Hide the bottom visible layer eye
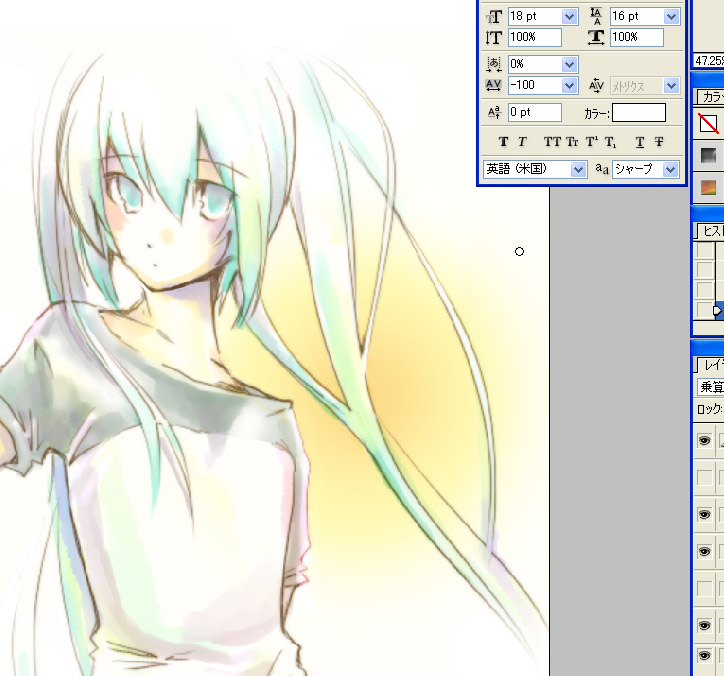This screenshot has width=724, height=676. pos(705,656)
